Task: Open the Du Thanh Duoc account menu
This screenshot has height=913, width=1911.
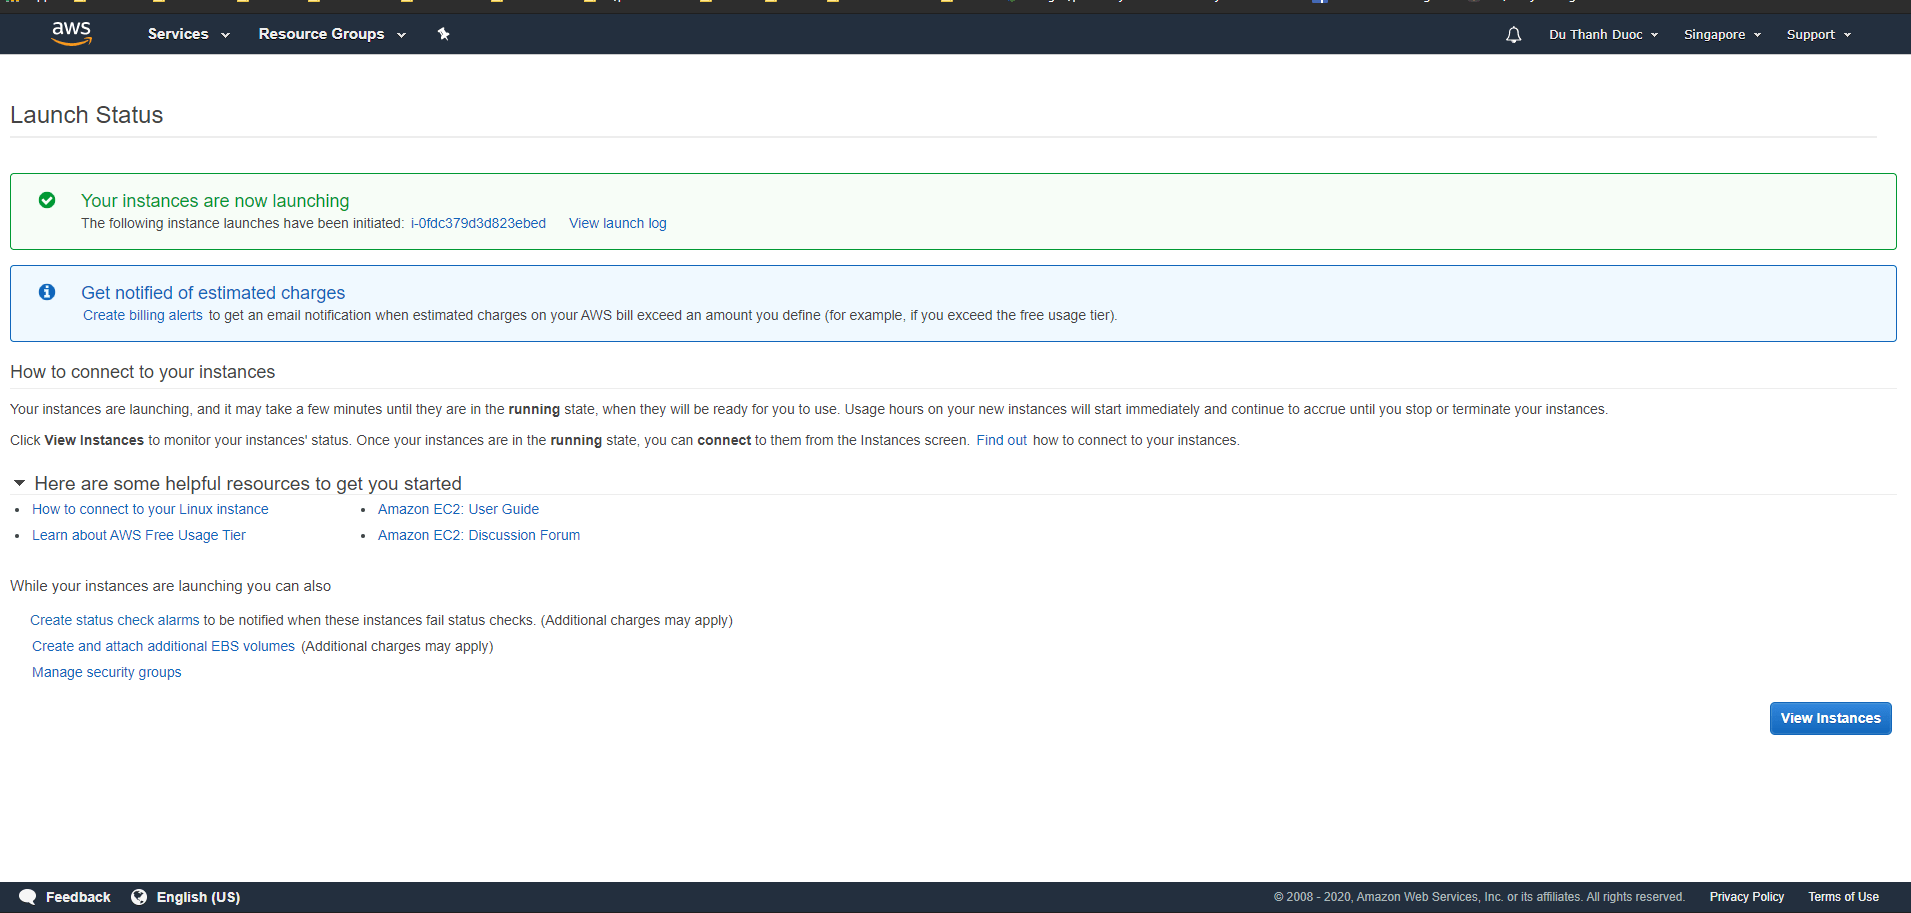Action: pyautogui.click(x=1604, y=35)
